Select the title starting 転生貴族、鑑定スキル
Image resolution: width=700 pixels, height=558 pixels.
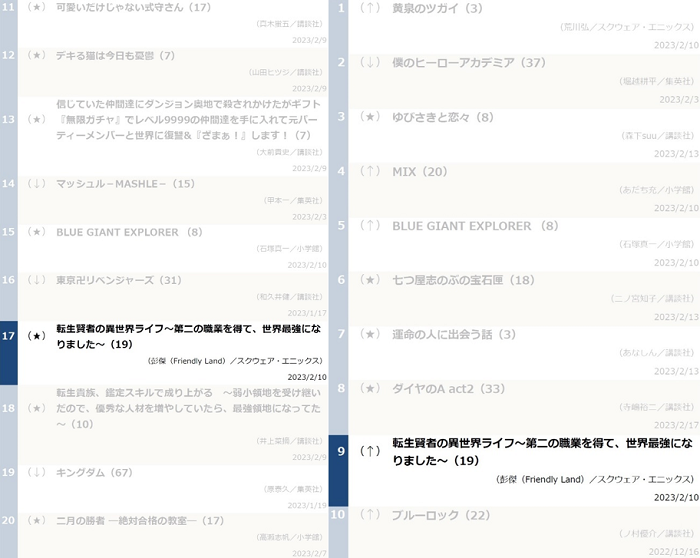pyautogui.click(x=188, y=408)
